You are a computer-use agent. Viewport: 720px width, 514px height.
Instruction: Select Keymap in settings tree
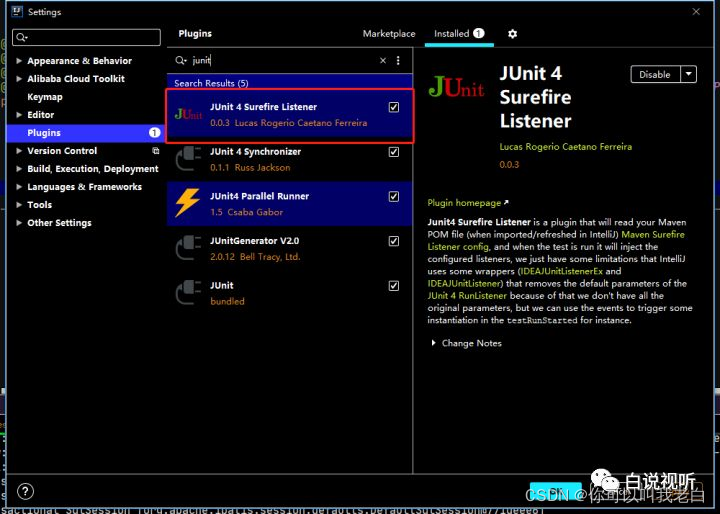pyautogui.click(x=45, y=97)
